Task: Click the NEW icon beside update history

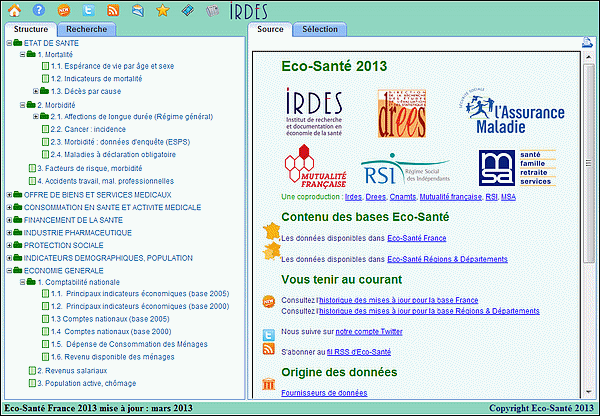Action: tap(269, 301)
